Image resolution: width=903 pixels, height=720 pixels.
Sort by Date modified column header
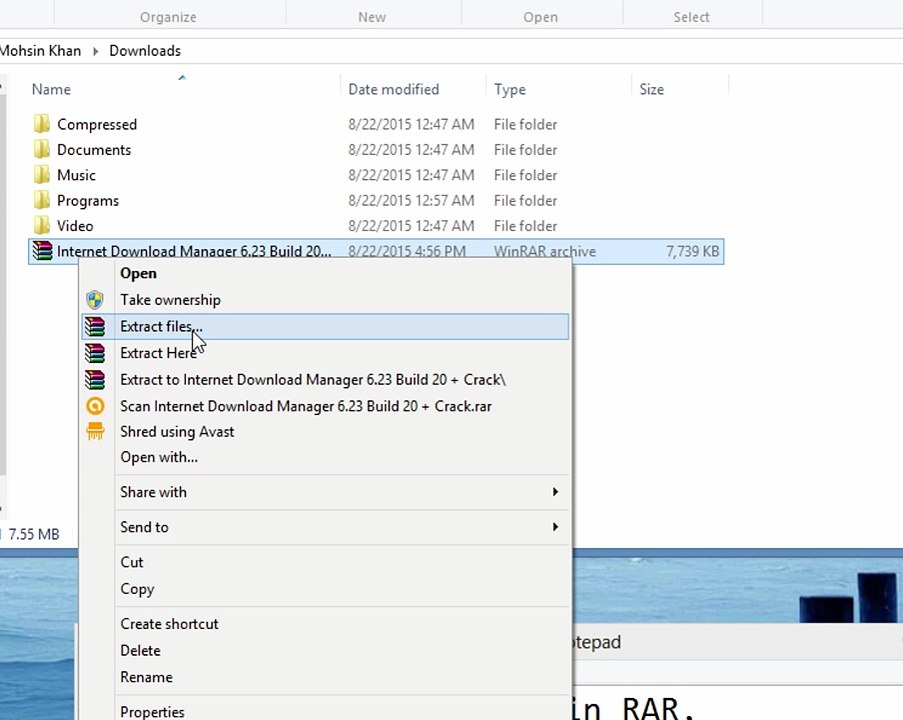(x=393, y=89)
